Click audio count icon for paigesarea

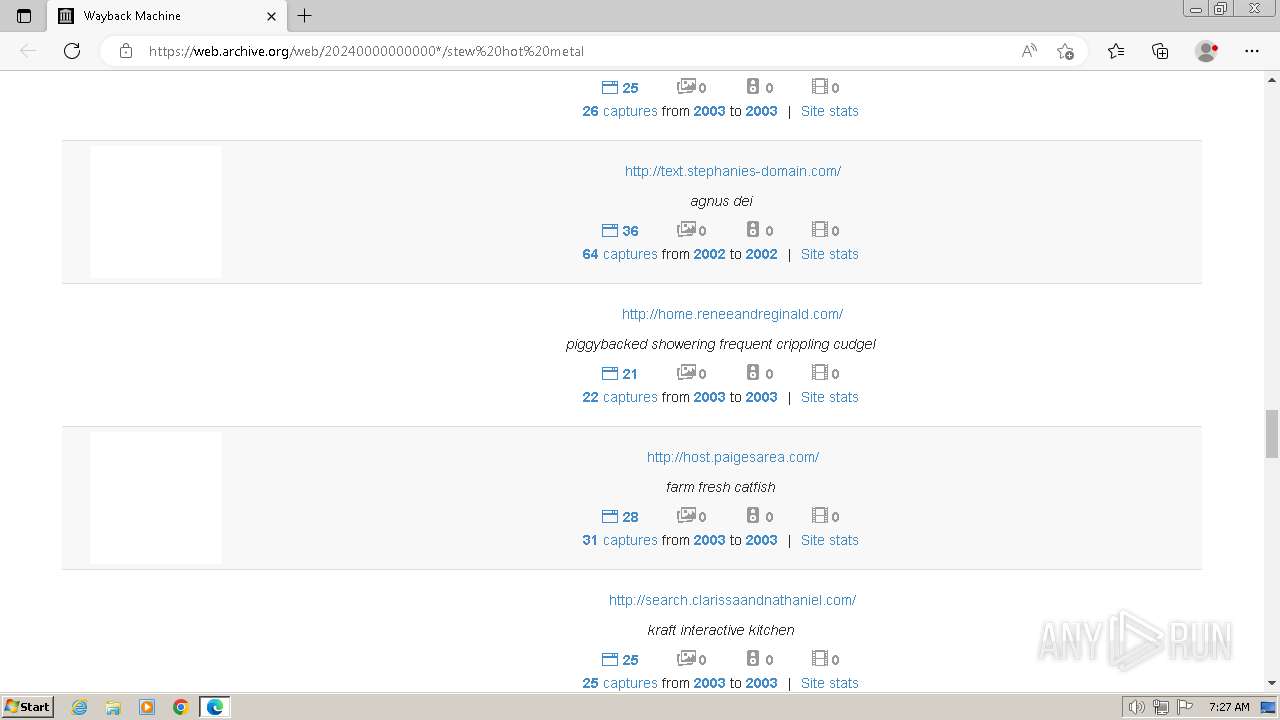pyautogui.click(x=753, y=516)
